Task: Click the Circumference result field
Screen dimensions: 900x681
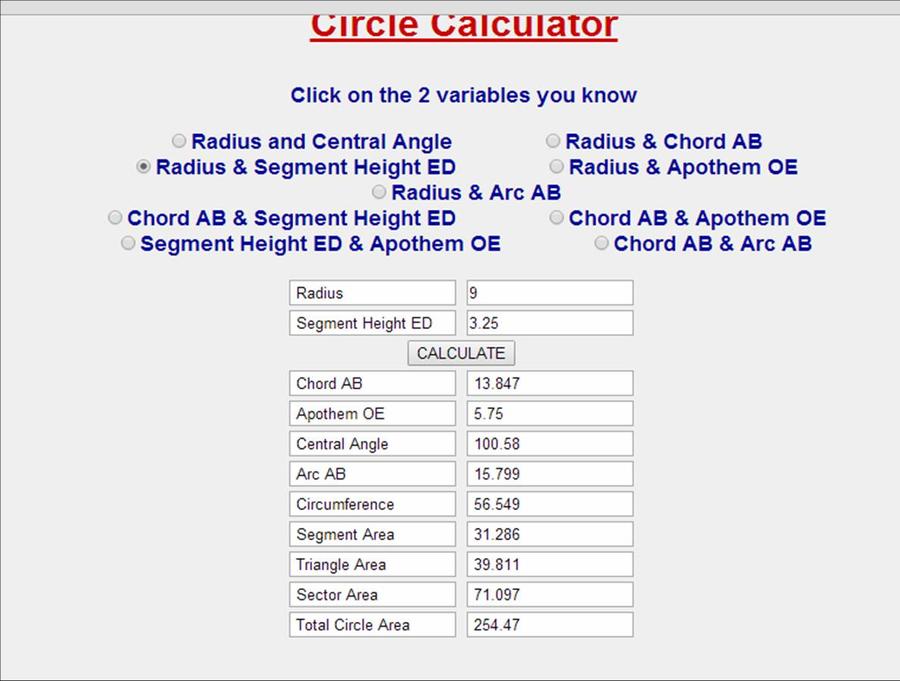Action: click(549, 504)
